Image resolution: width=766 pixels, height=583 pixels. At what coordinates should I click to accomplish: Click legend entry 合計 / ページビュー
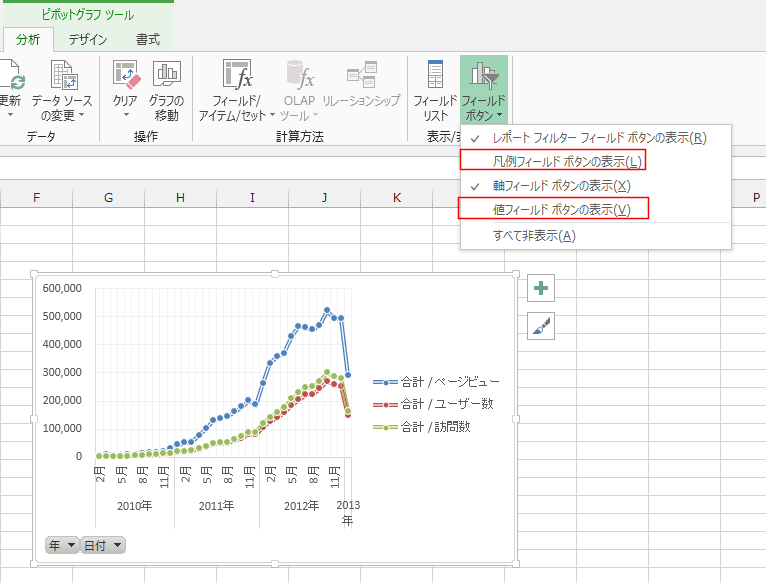click(436, 382)
